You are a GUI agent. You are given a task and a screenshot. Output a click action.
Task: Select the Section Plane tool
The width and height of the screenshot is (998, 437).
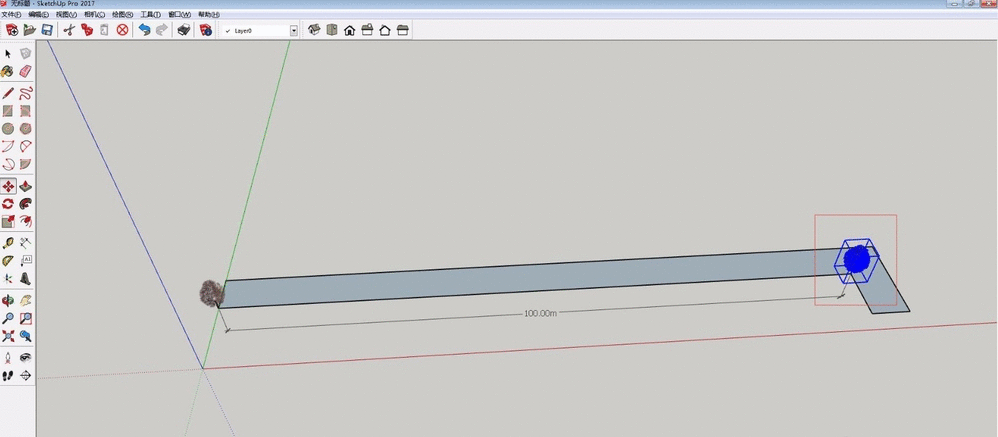pos(26,375)
